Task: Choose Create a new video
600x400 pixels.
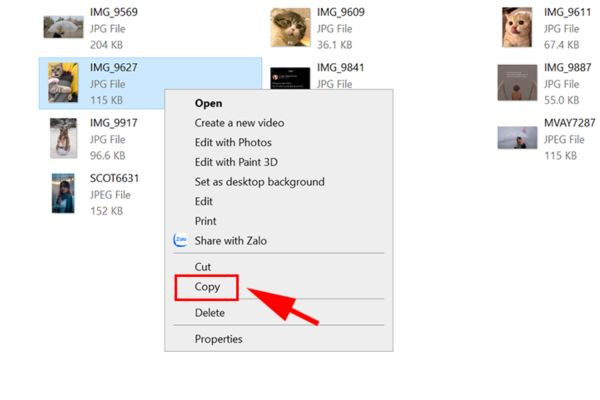Action: 239,123
